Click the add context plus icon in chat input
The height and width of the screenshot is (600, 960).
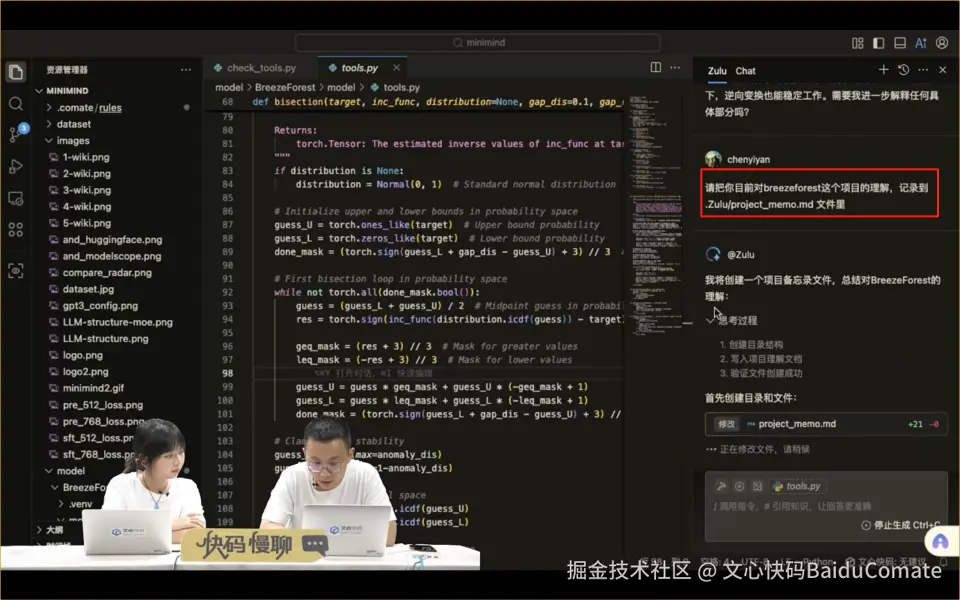[739, 486]
